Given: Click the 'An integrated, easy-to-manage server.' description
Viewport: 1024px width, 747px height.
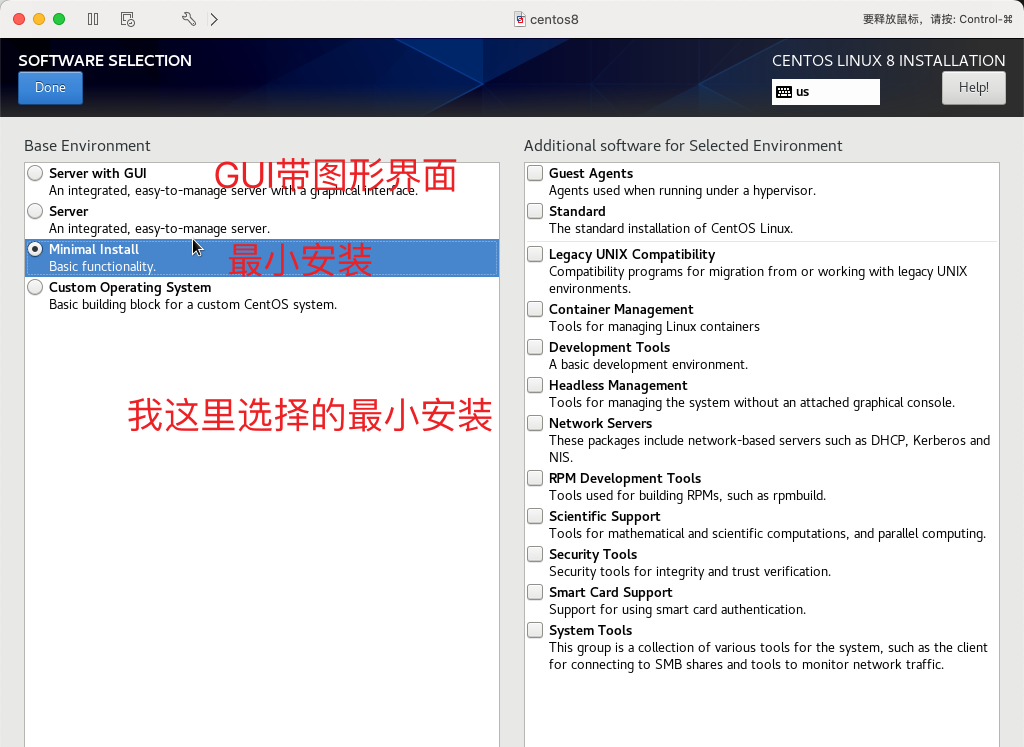Looking at the screenshot, I should tap(159, 229).
